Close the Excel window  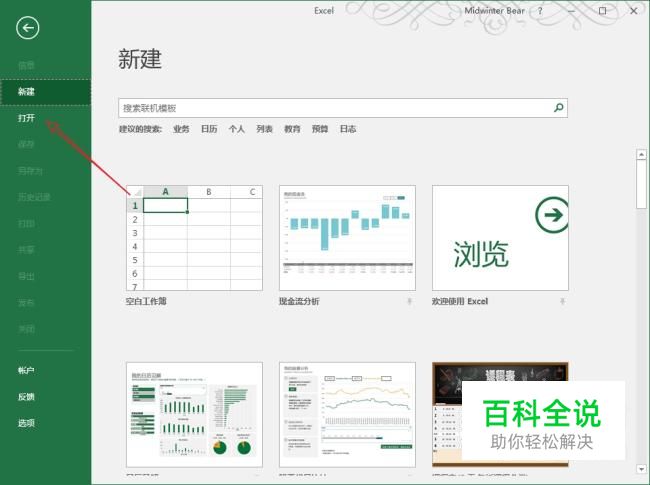633,11
